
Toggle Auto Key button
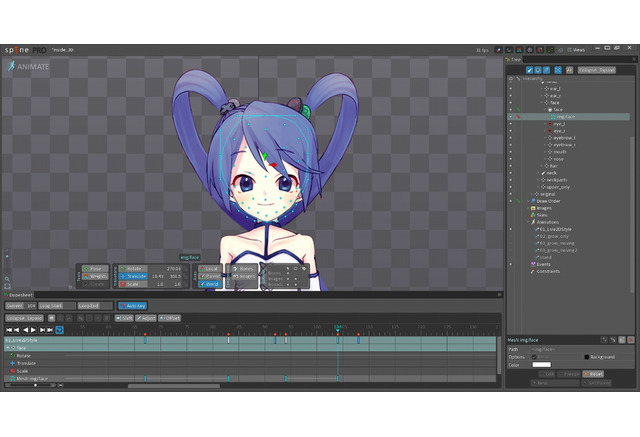pyautogui.click(x=133, y=306)
